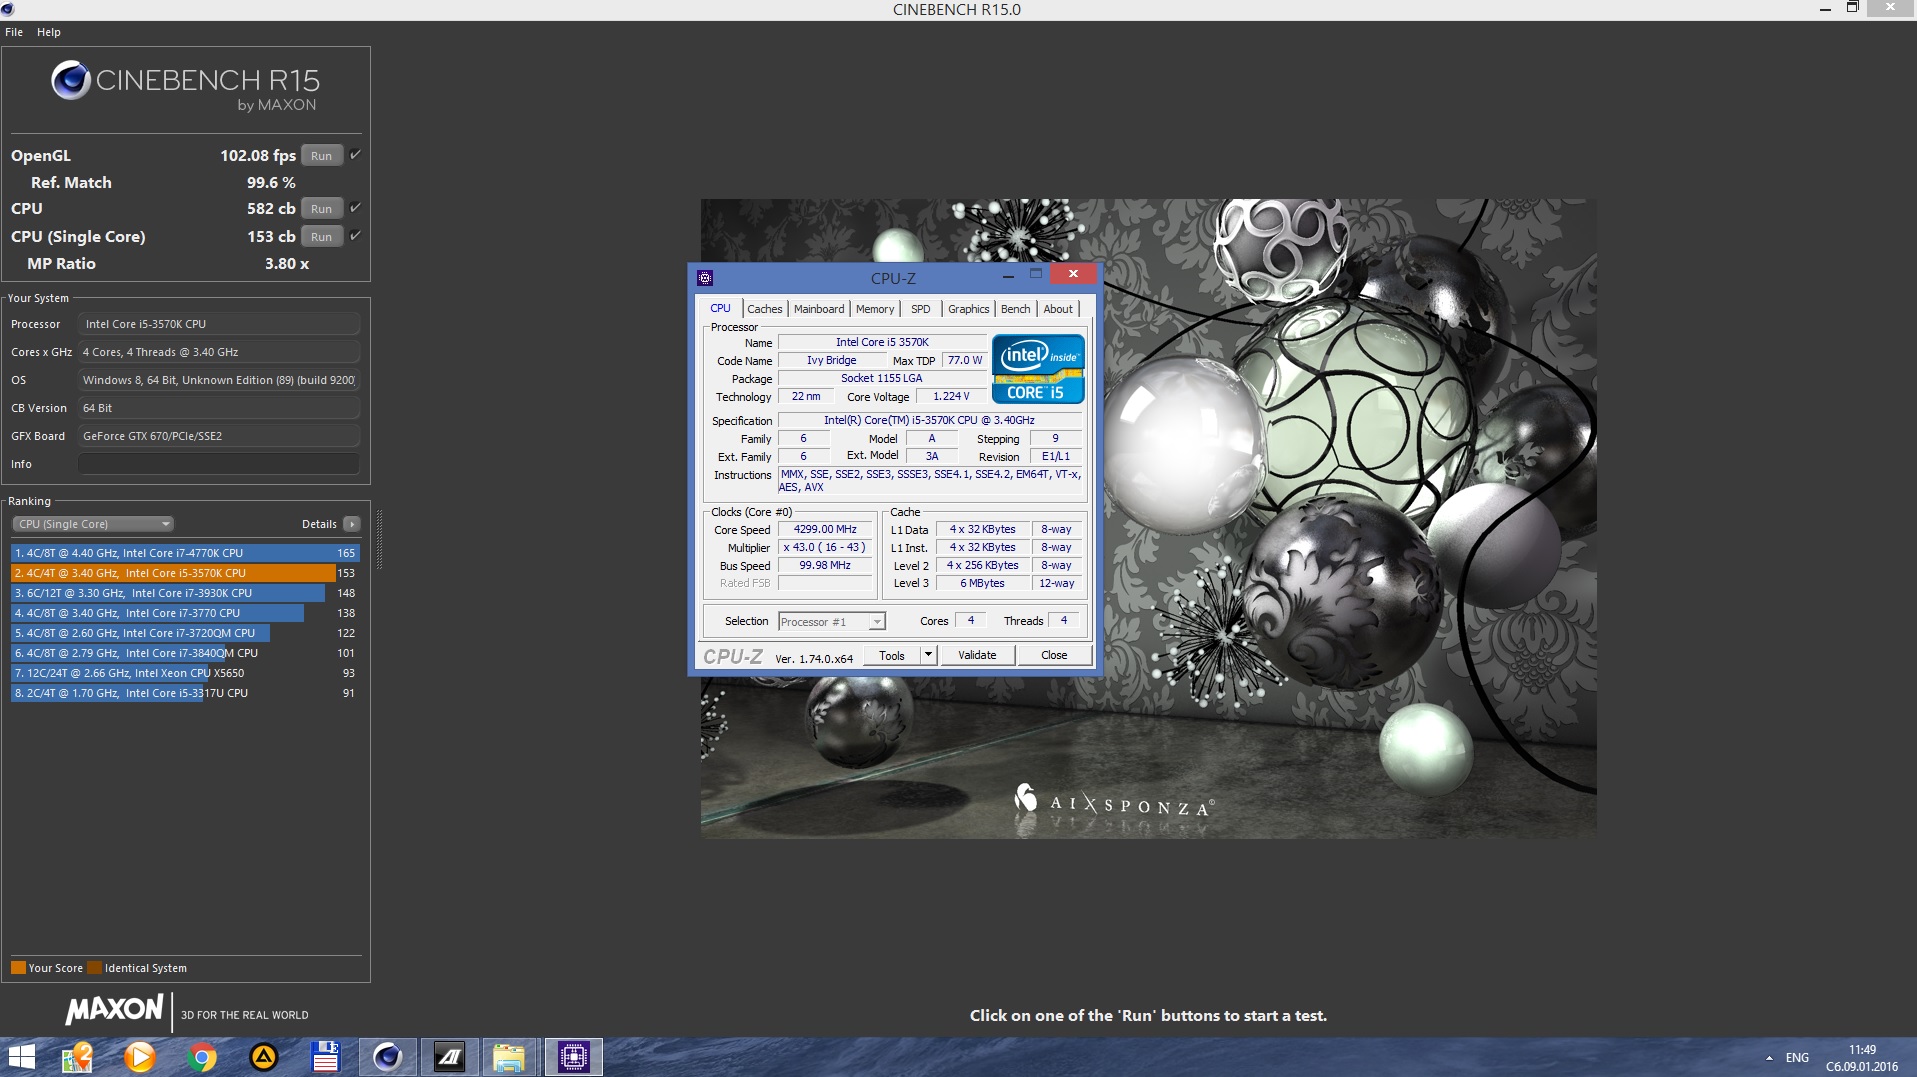Open the first pinned taskbar app icon
Screen dimensions: 1917x1077
(x=77, y=1057)
